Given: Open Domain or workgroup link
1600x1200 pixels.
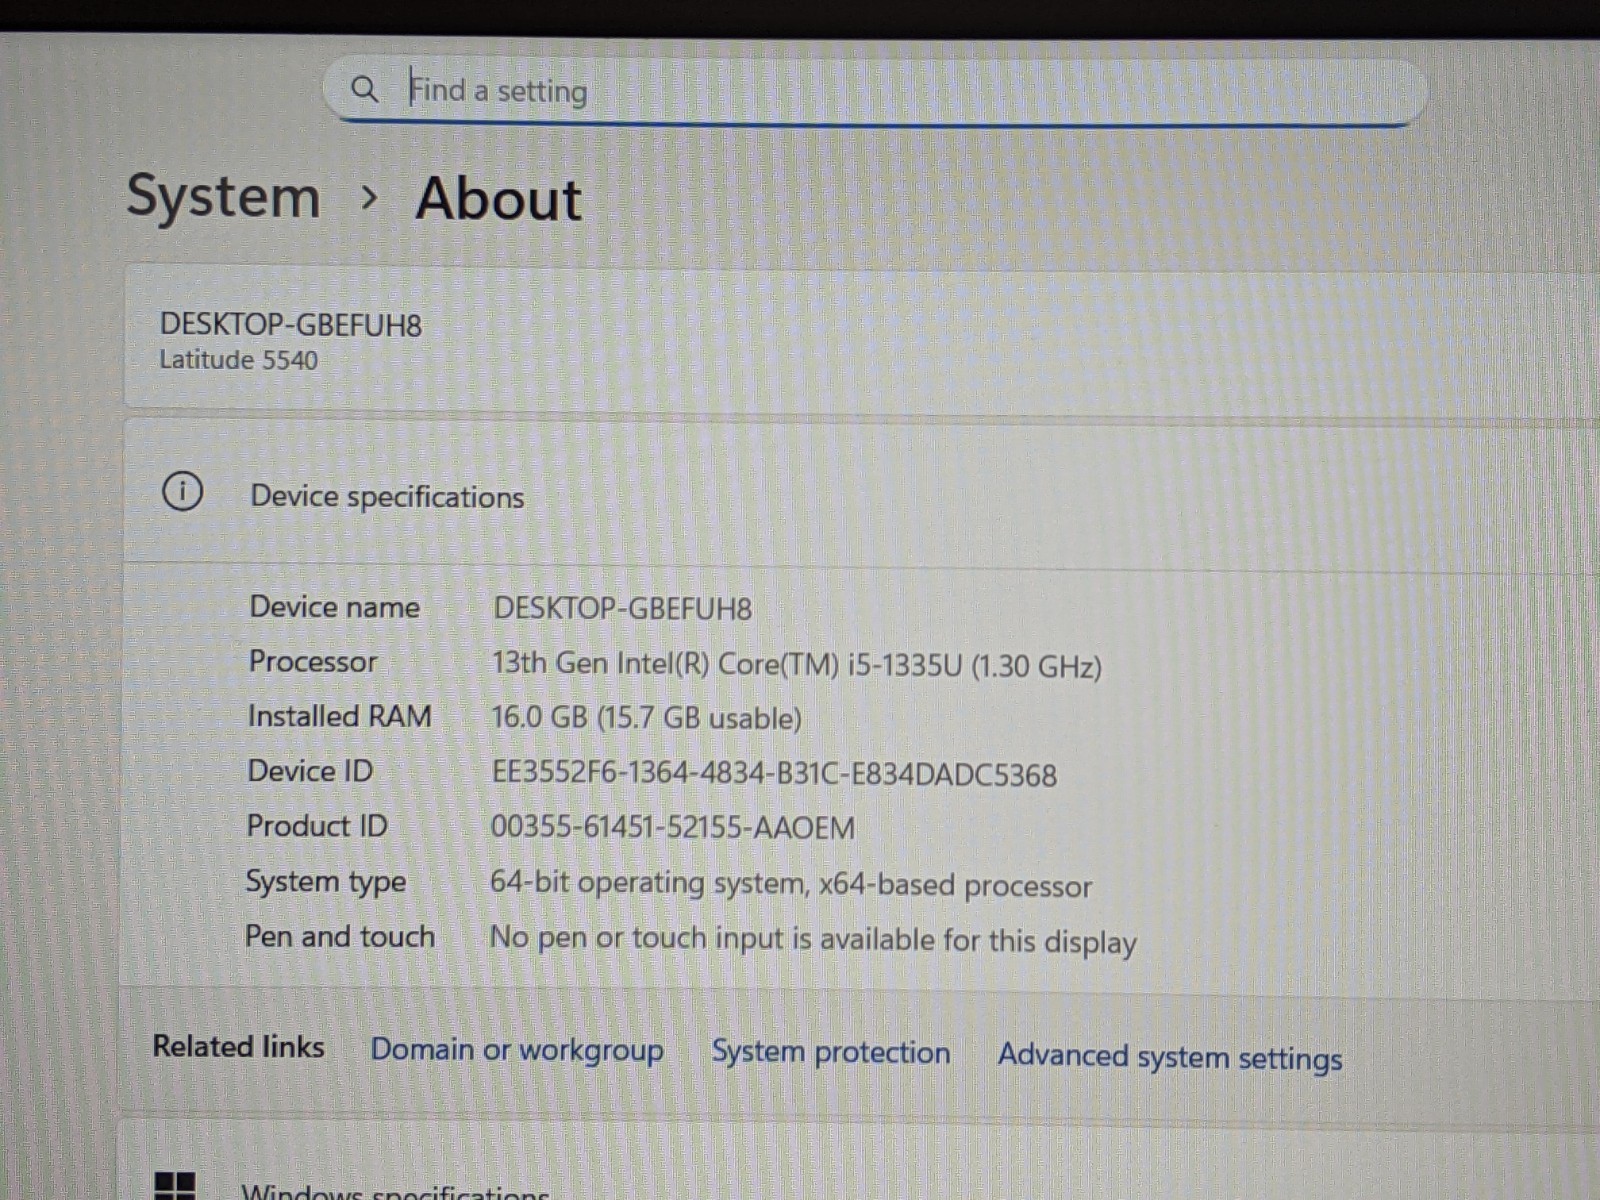Looking at the screenshot, I should 517,1050.
